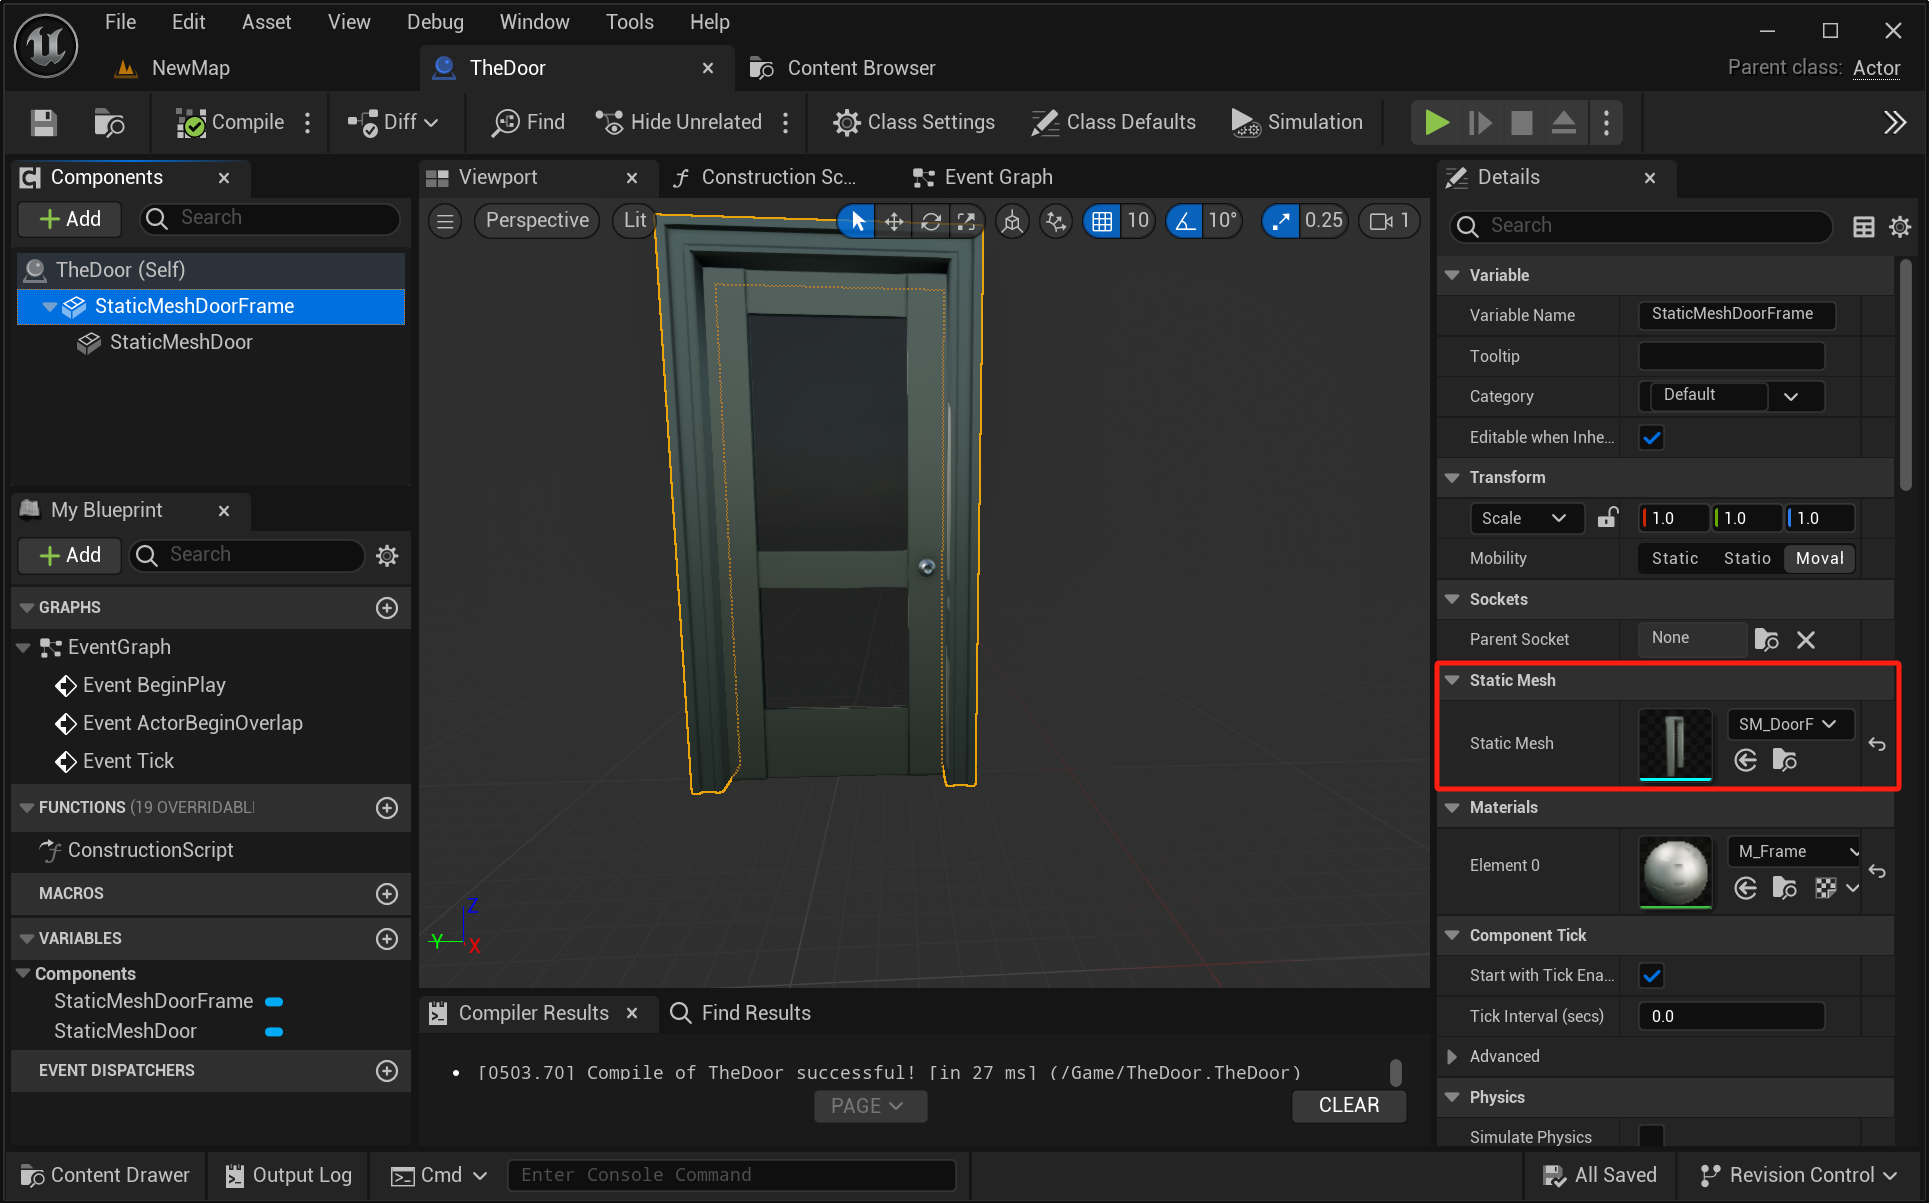This screenshot has height=1203, width=1929.
Task: Open the Content Browser tab
Action: point(843,68)
